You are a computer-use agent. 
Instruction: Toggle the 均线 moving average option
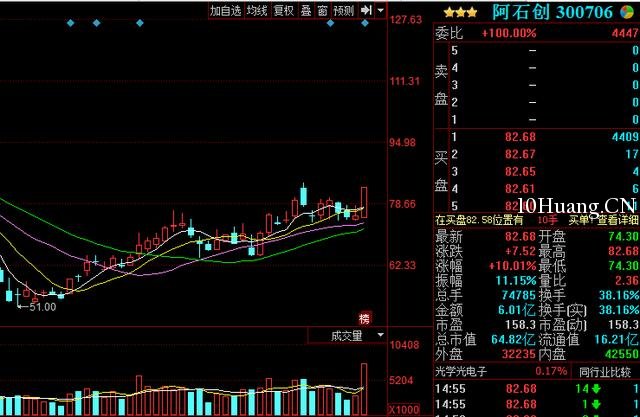pos(257,11)
